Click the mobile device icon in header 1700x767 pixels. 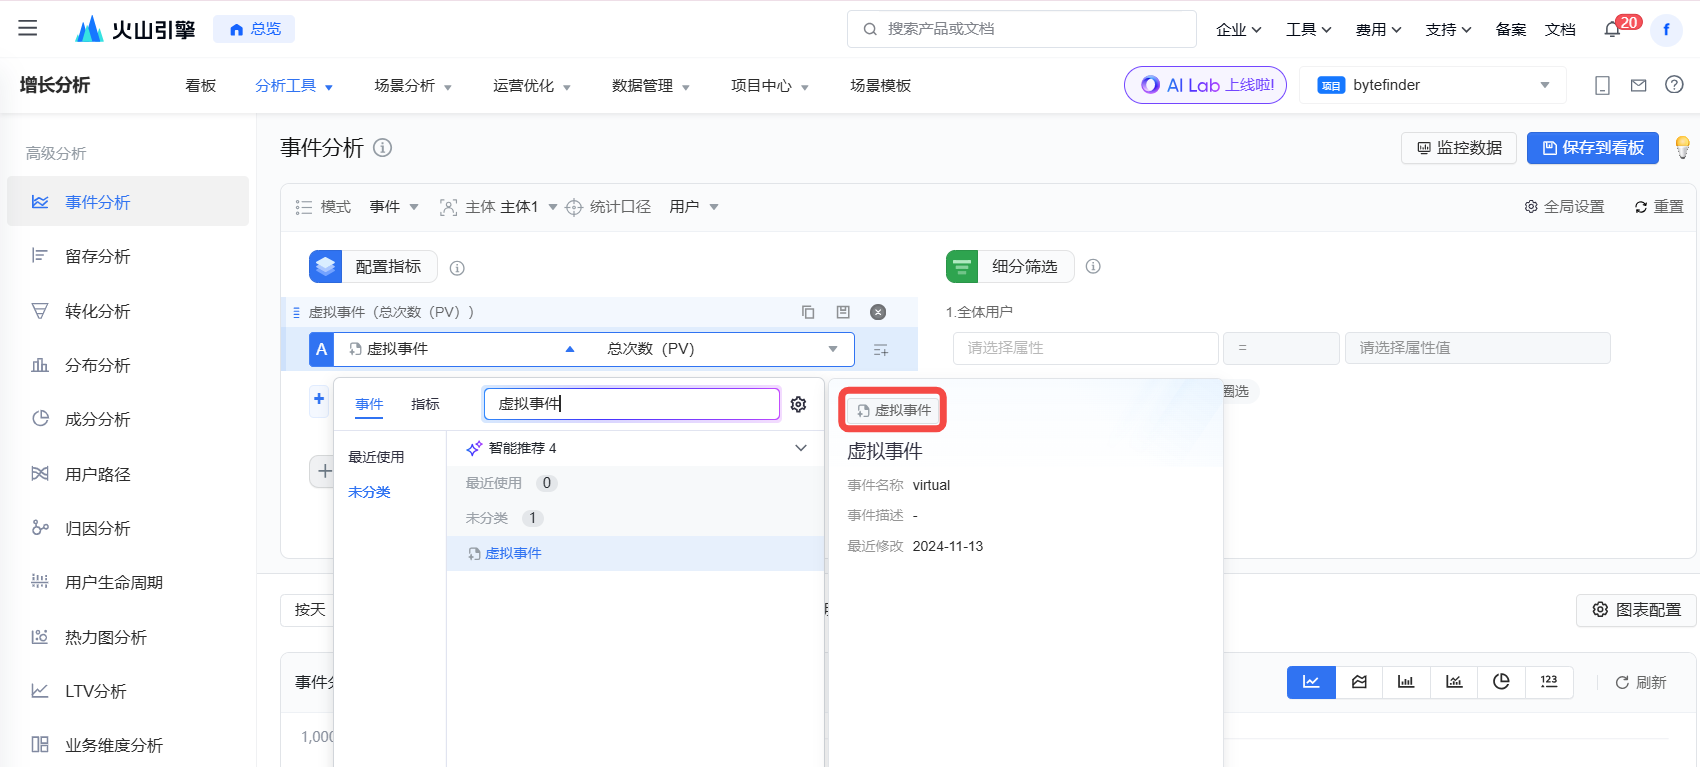click(1602, 86)
